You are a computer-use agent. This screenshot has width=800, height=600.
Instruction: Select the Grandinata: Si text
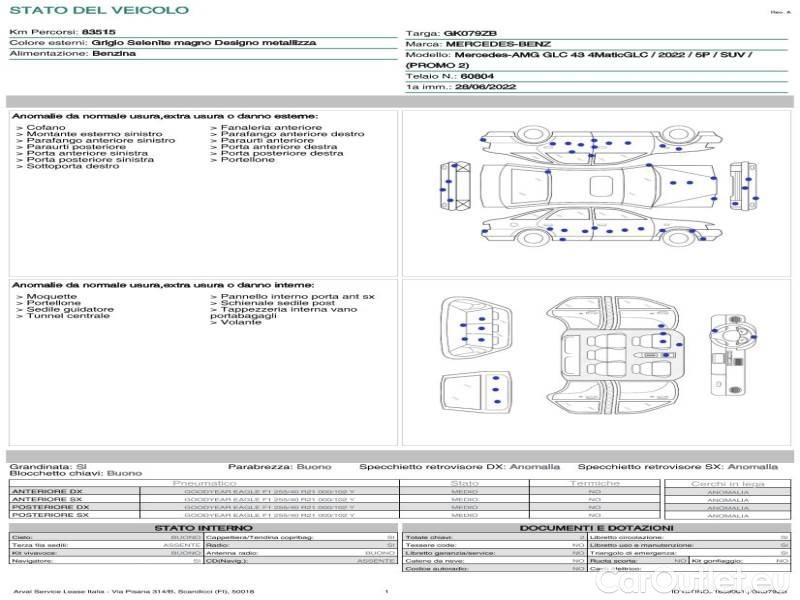click(x=48, y=466)
